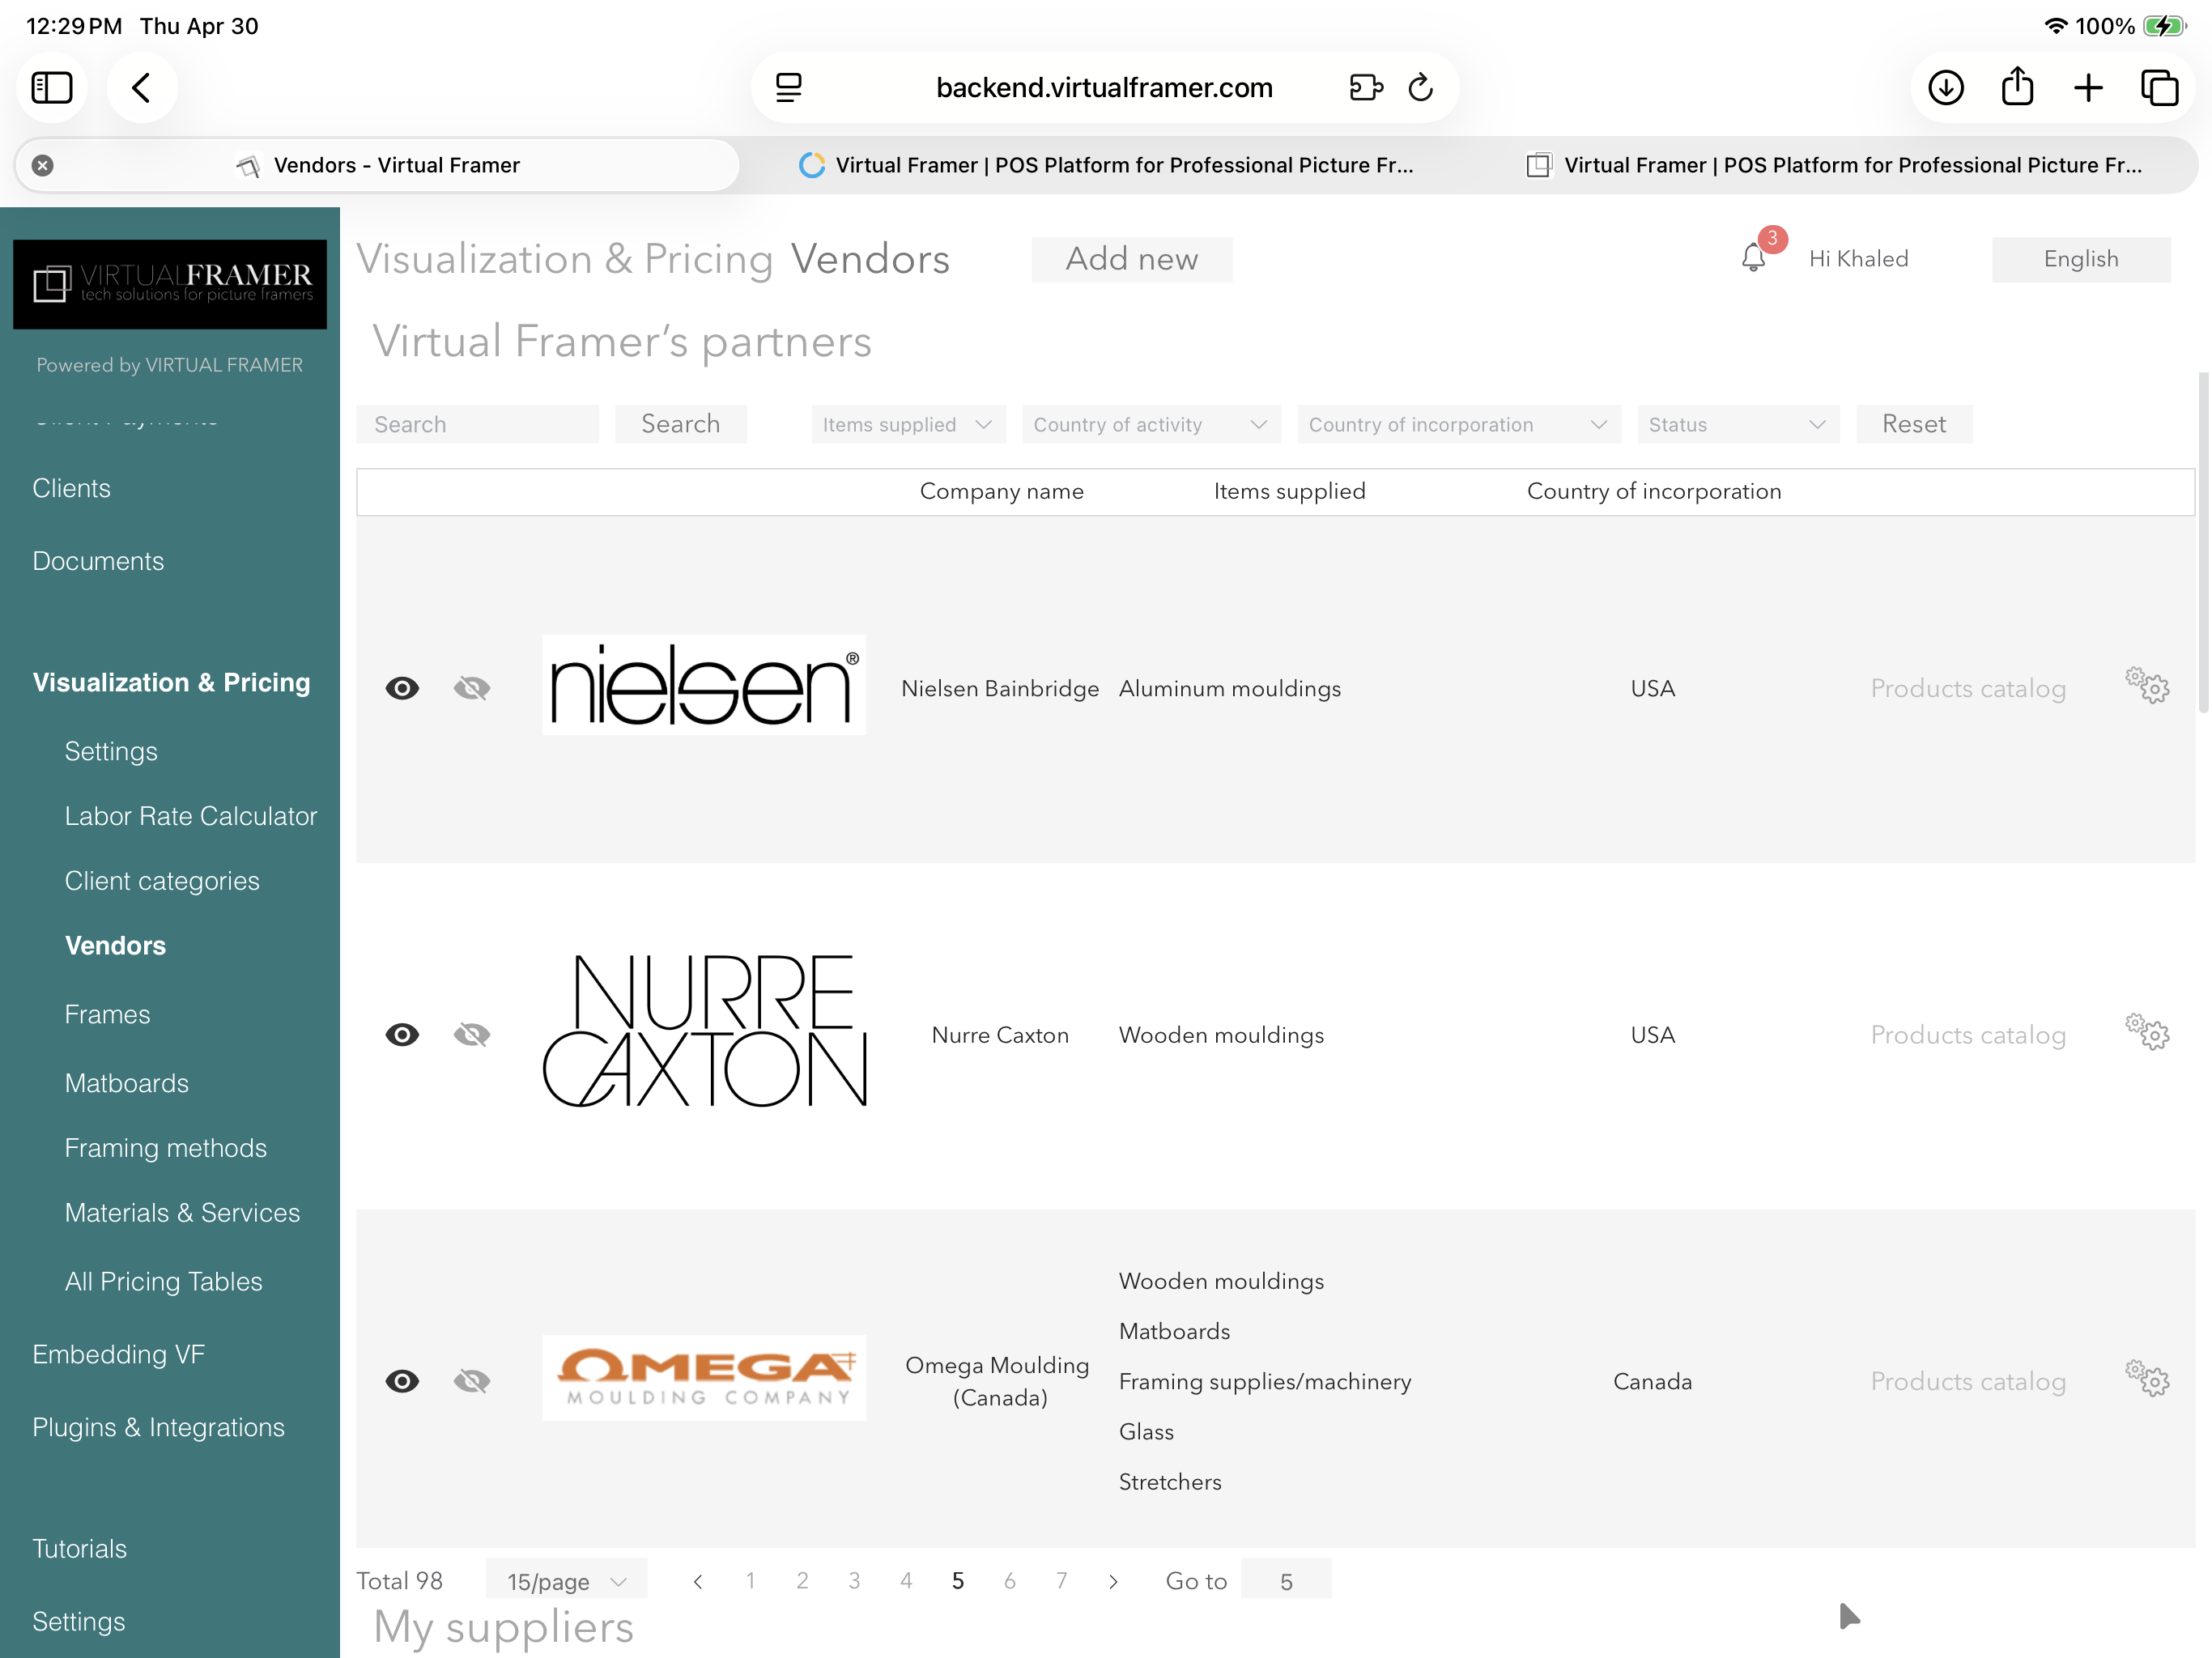Expand the Status filter dropdown
The image size is (2212, 1658).
(1738, 424)
